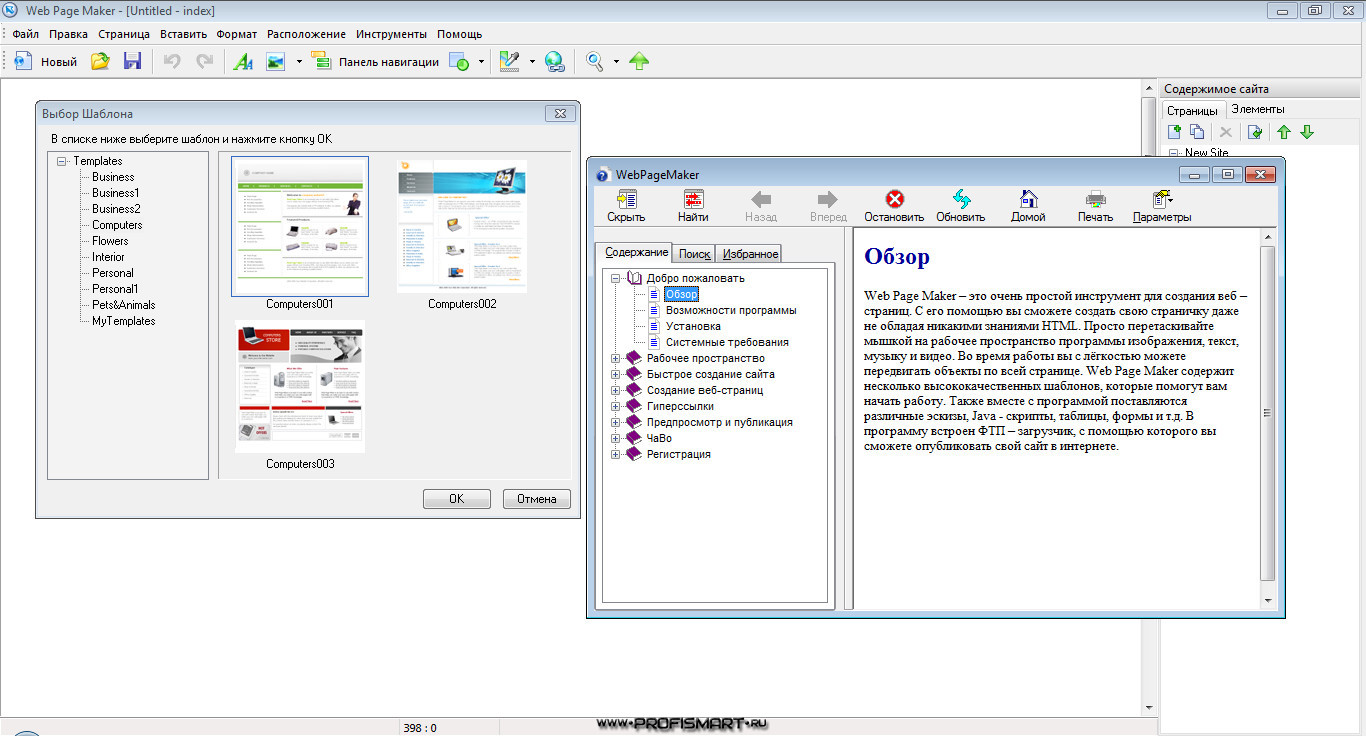Viewport: 1366px width, 736px height.
Task: Click Отмена button in template dialog
Action: (x=537, y=499)
